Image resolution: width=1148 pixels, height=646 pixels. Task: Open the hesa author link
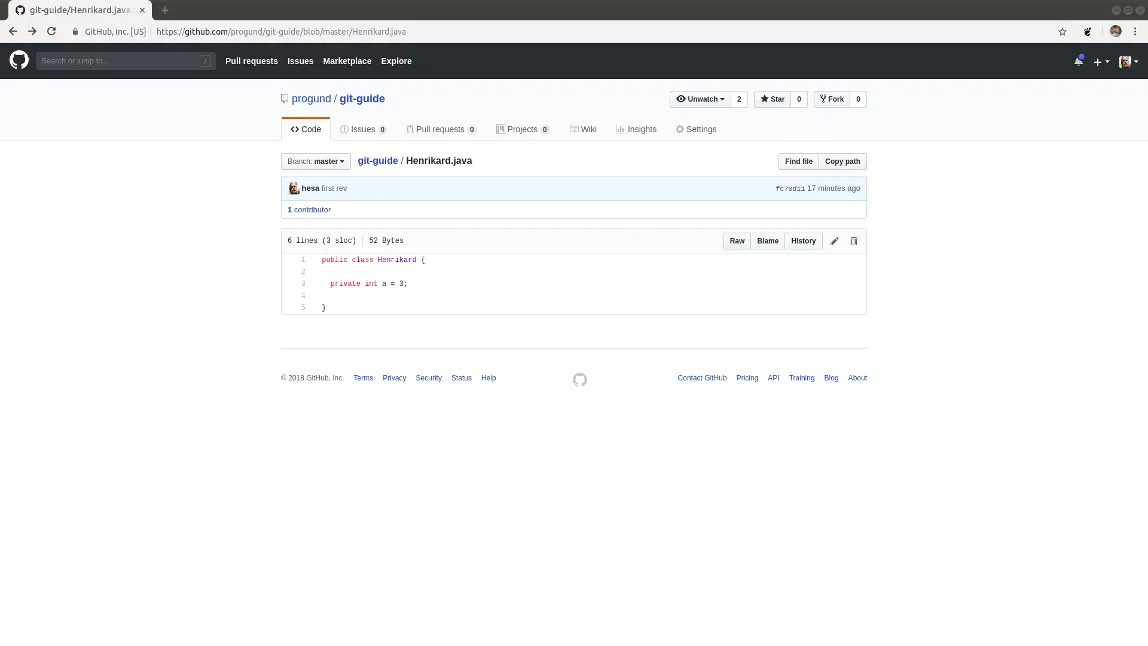coord(310,188)
